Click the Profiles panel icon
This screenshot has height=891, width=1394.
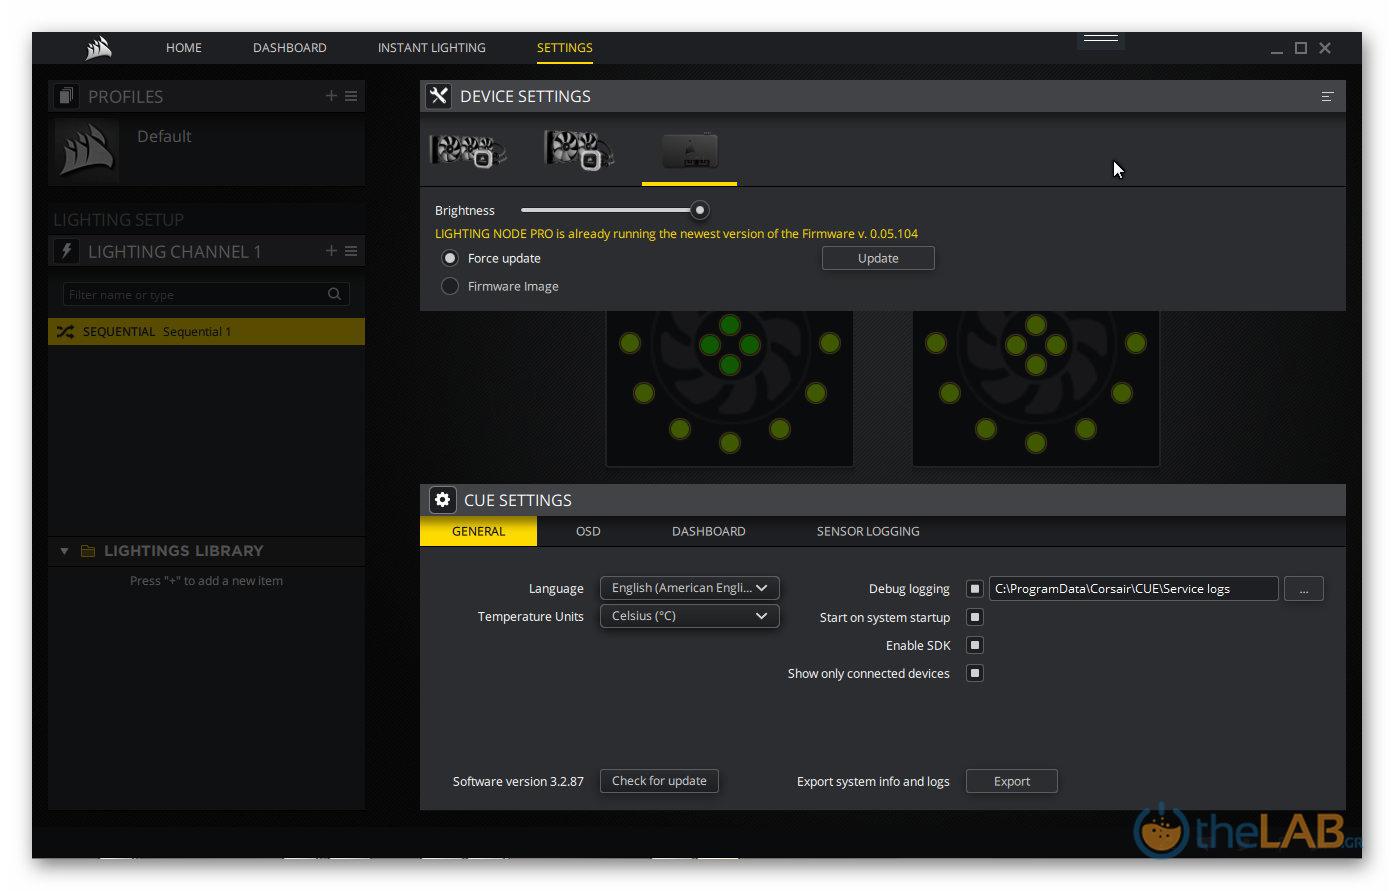(x=66, y=96)
